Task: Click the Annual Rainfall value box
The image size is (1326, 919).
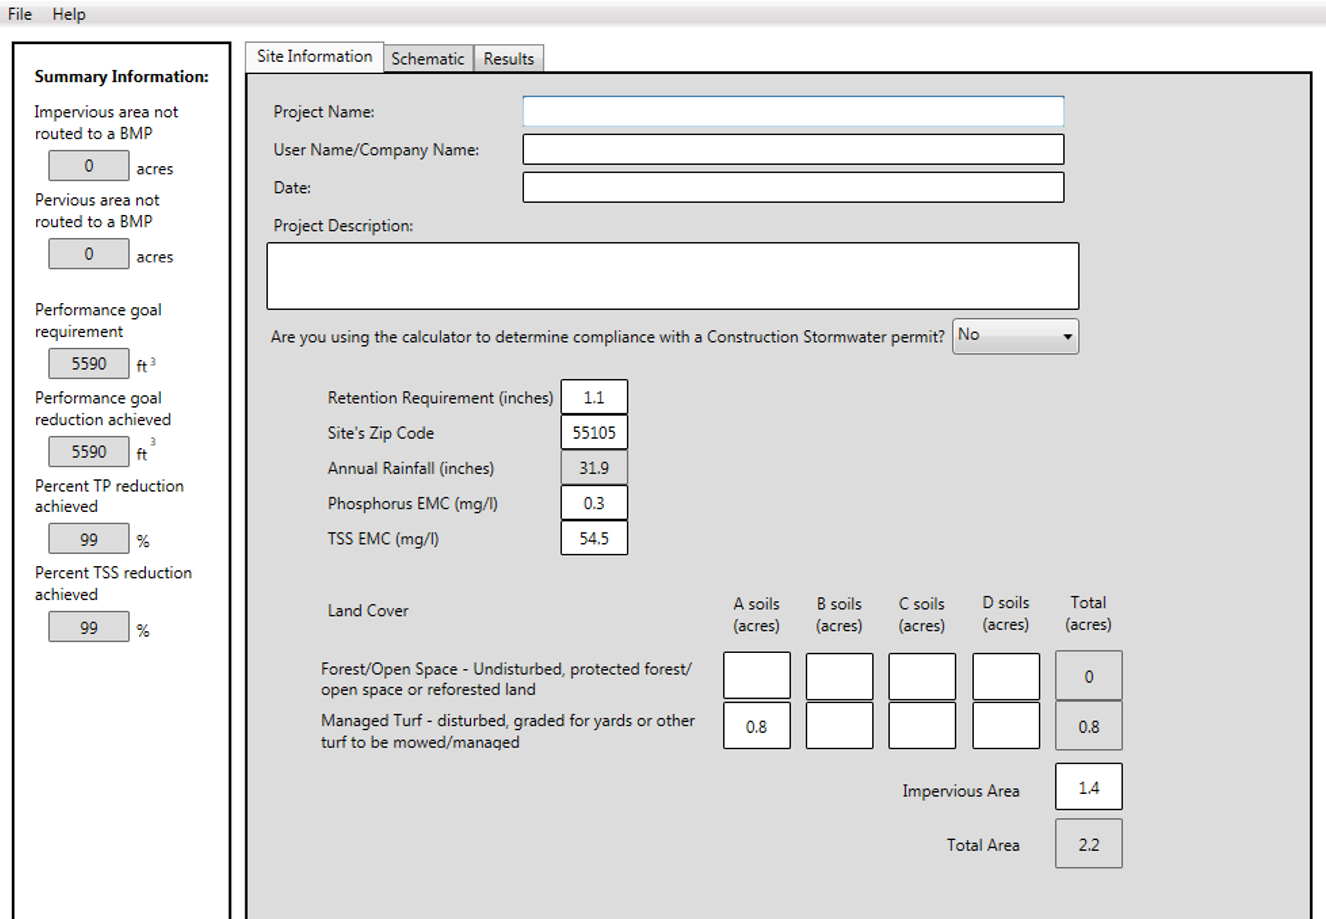Action: click(x=596, y=467)
